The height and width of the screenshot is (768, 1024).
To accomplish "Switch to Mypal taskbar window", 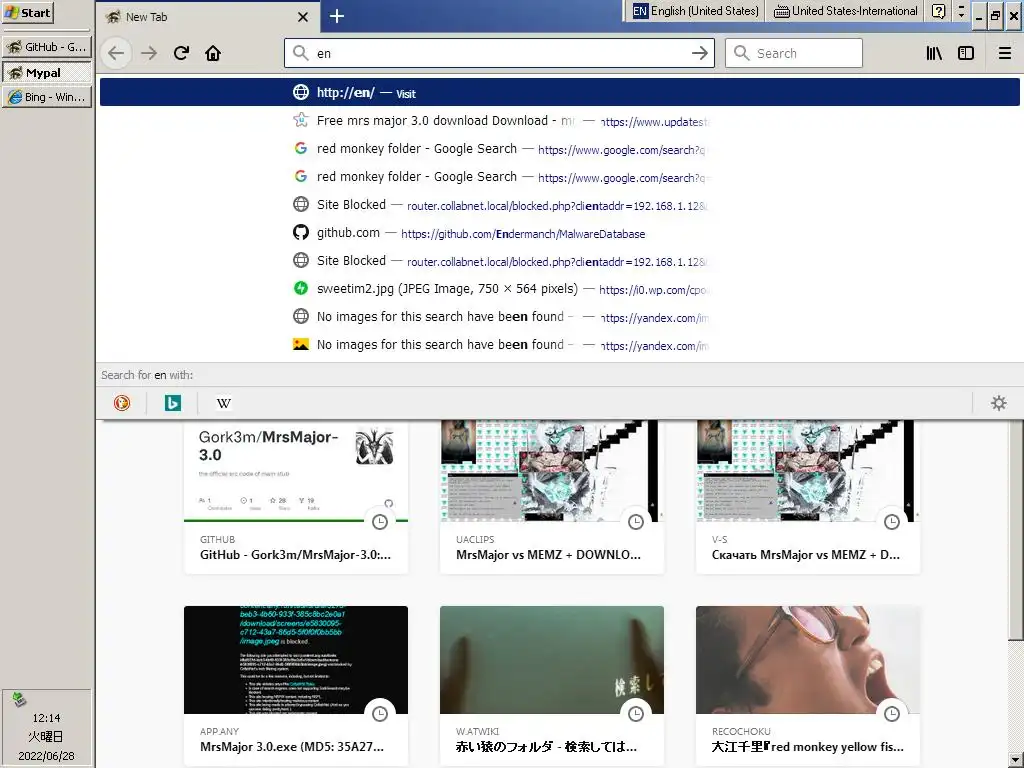I will click(46, 72).
